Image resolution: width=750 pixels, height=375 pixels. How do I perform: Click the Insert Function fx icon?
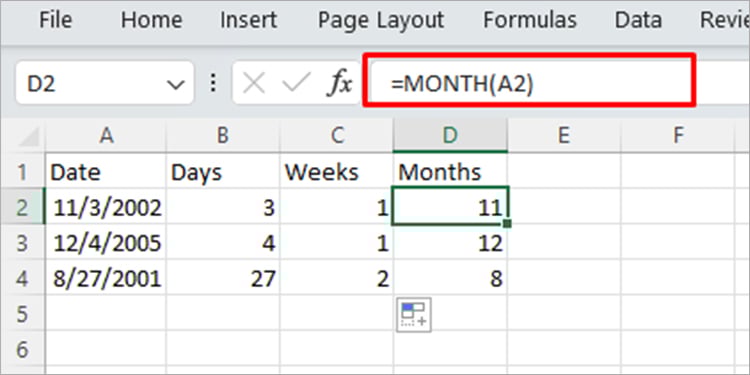pyautogui.click(x=340, y=85)
